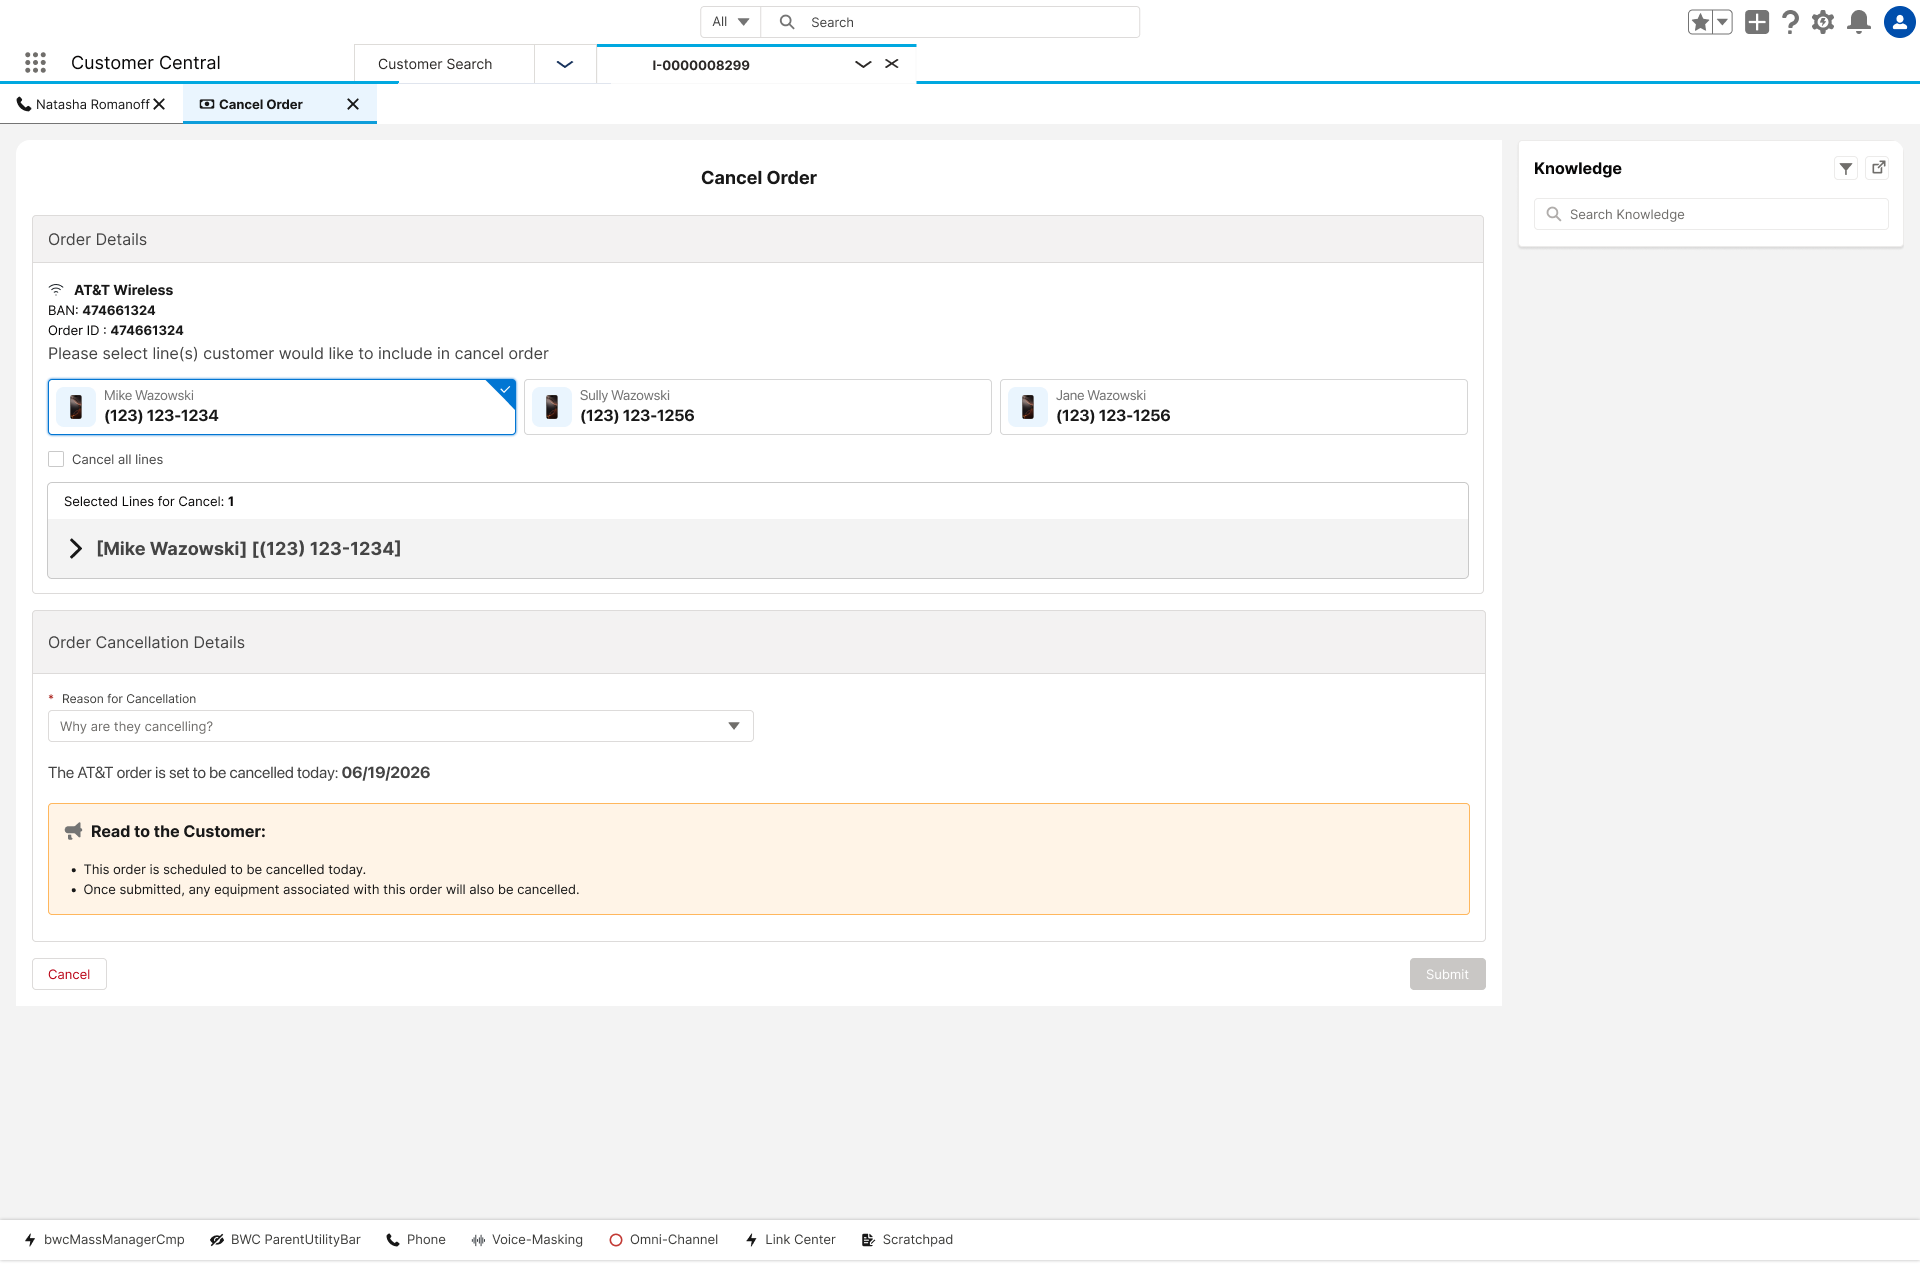Viewport: 1920px width, 1264px height.
Task: Open the Setup gear icon
Action: (x=1823, y=22)
